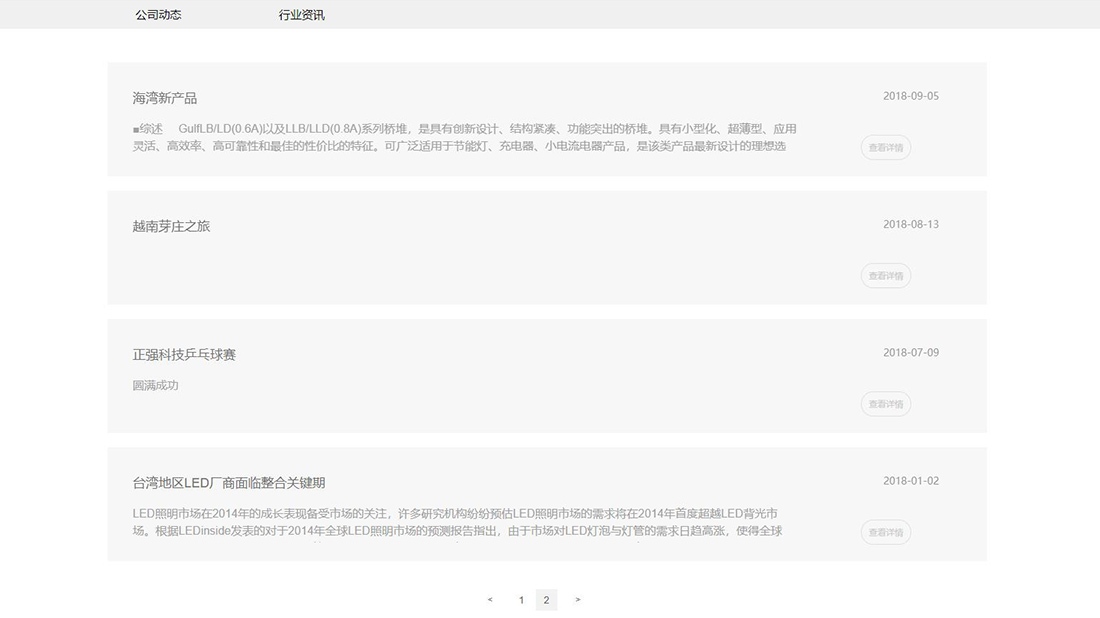Click 查看详情 for the LED industry article

[x=885, y=532]
